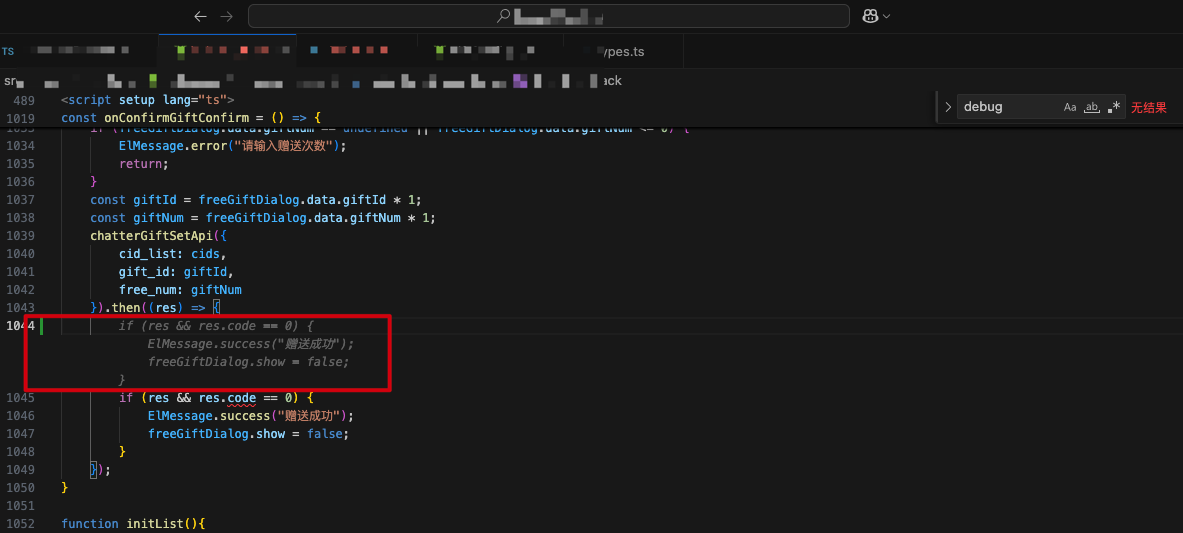Go forward with the right arrow
Viewport: 1183px width, 533px height.
click(x=226, y=16)
